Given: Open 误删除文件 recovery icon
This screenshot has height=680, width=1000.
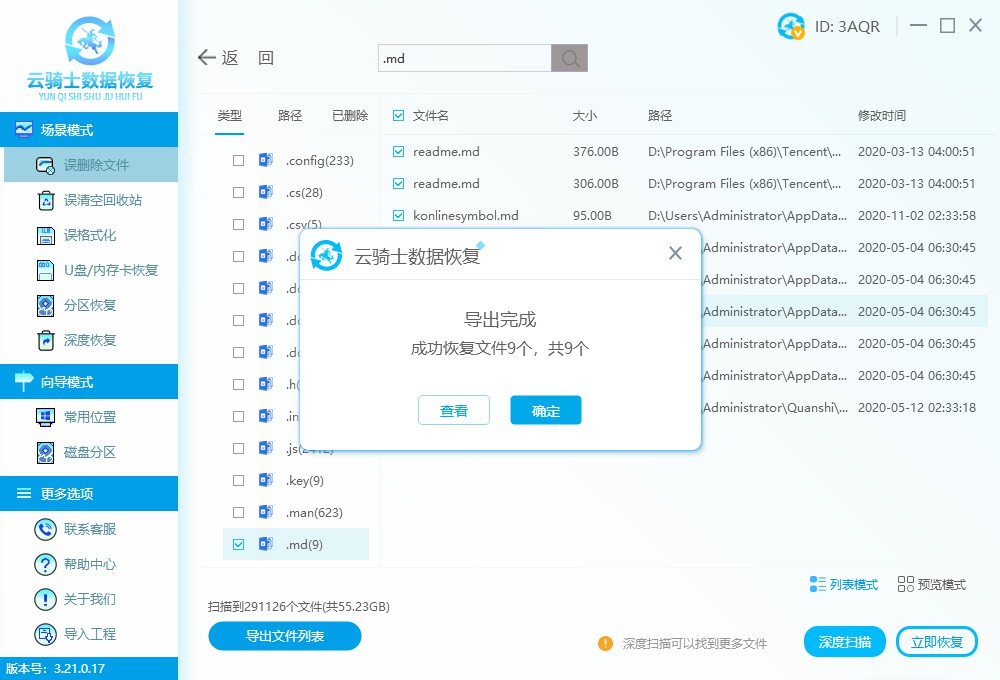Looking at the screenshot, I should point(45,165).
